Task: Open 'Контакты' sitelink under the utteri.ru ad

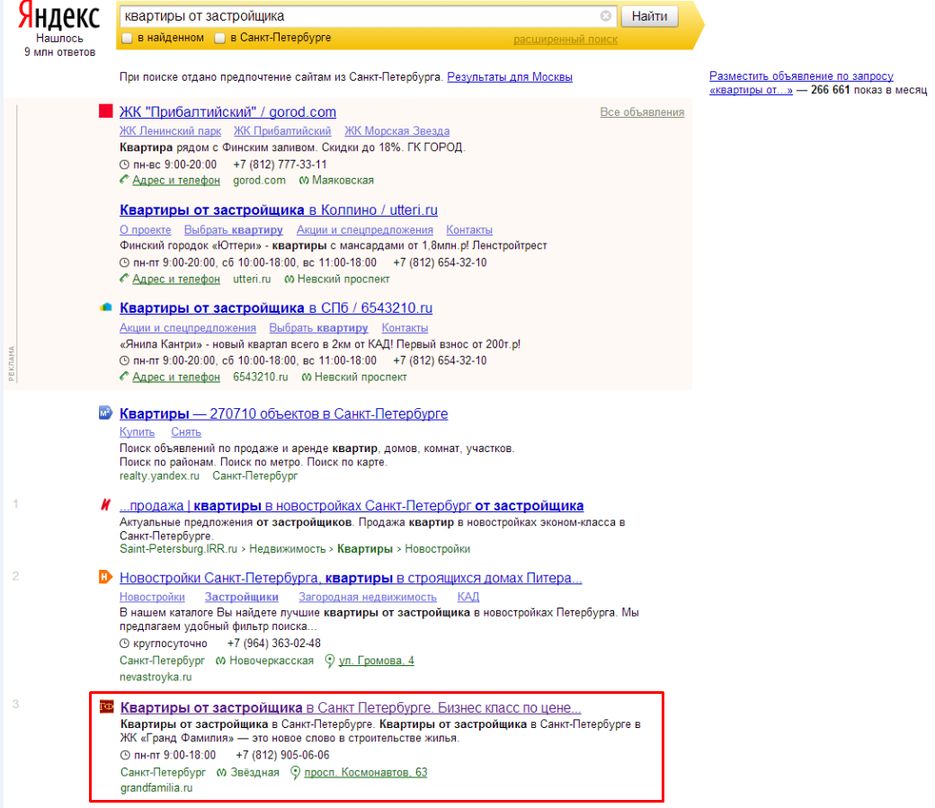Action: coord(469,230)
